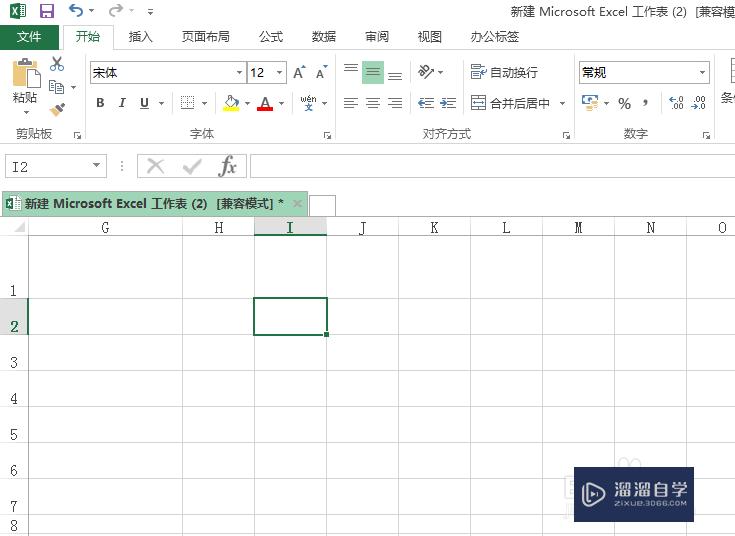
Task: Click the fx insert function icon
Action: pos(227,166)
